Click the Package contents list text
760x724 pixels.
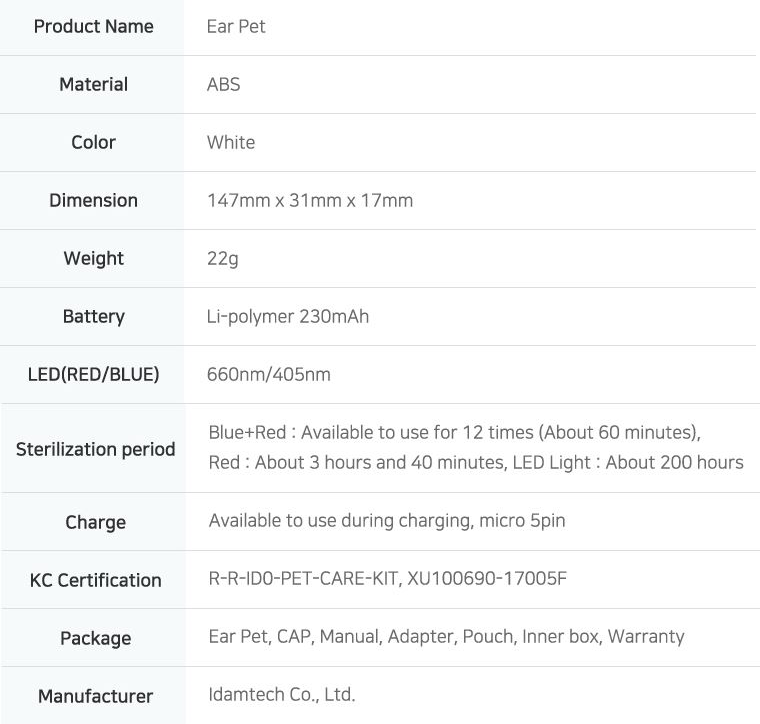pos(446,637)
